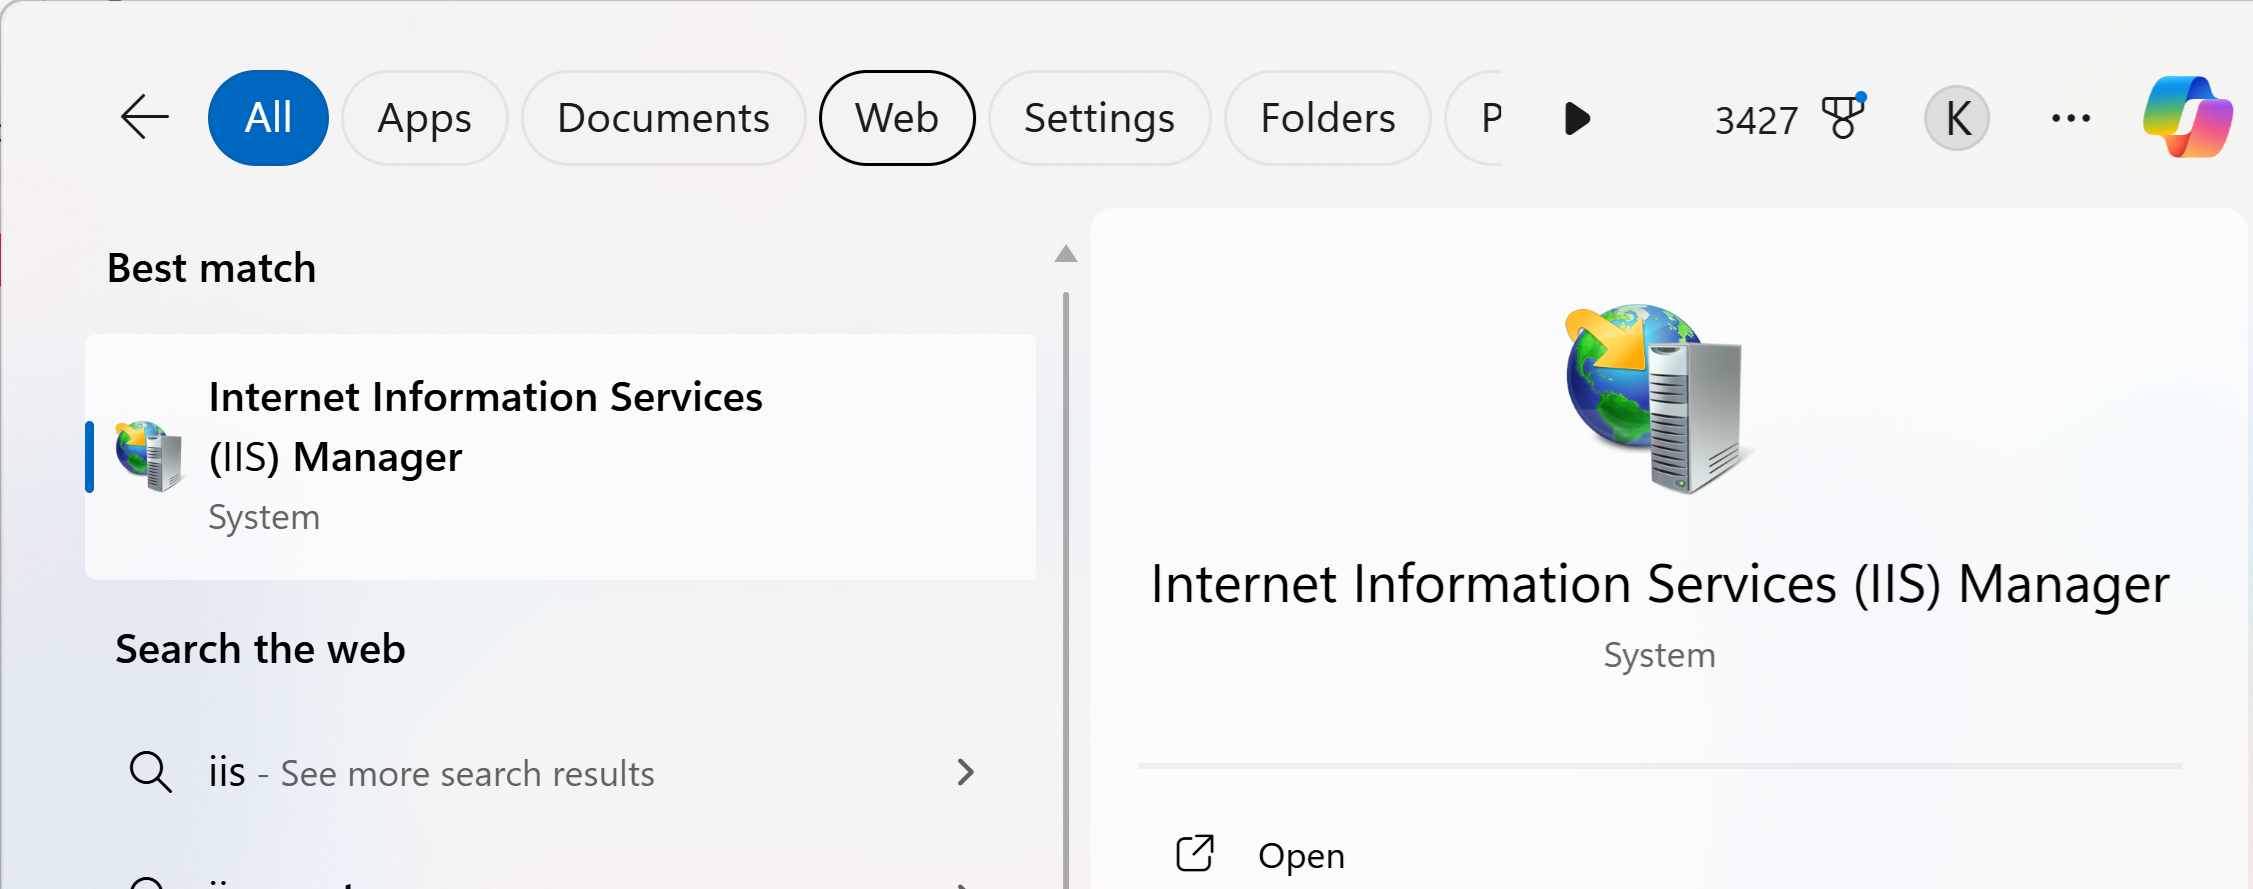Image resolution: width=2253 pixels, height=889 pixels.
Task: Show more filter tabs with the play arrow
Action: (x=1577, y=118)
